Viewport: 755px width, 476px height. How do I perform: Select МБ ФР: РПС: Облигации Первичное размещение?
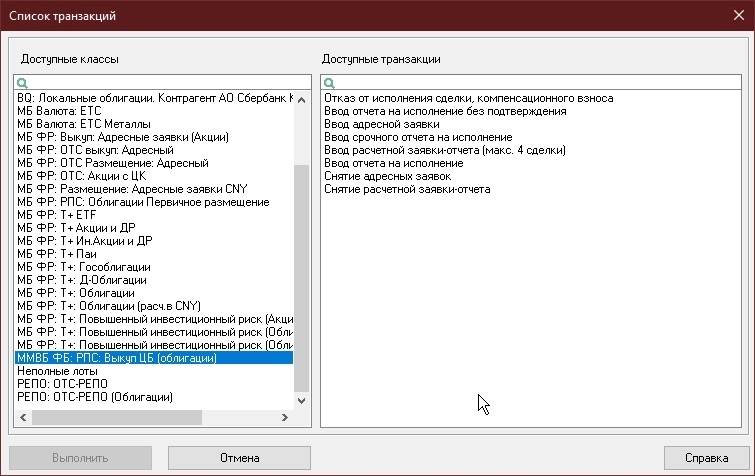[154, 202]
